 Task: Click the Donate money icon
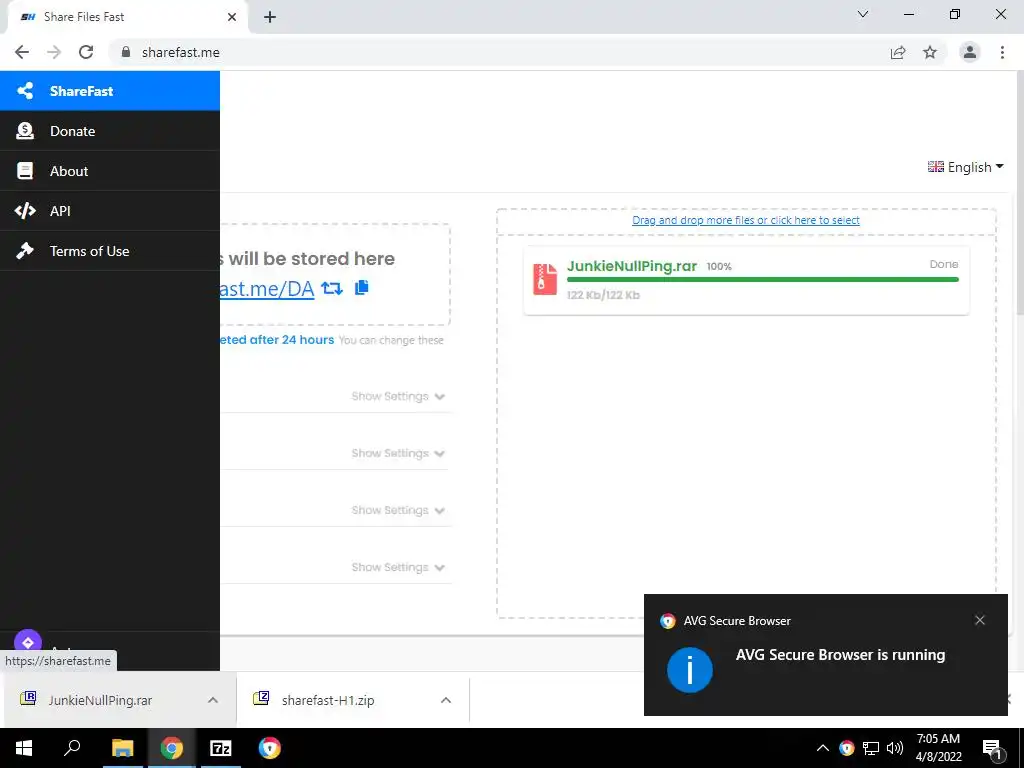click(x=25, y=131)
